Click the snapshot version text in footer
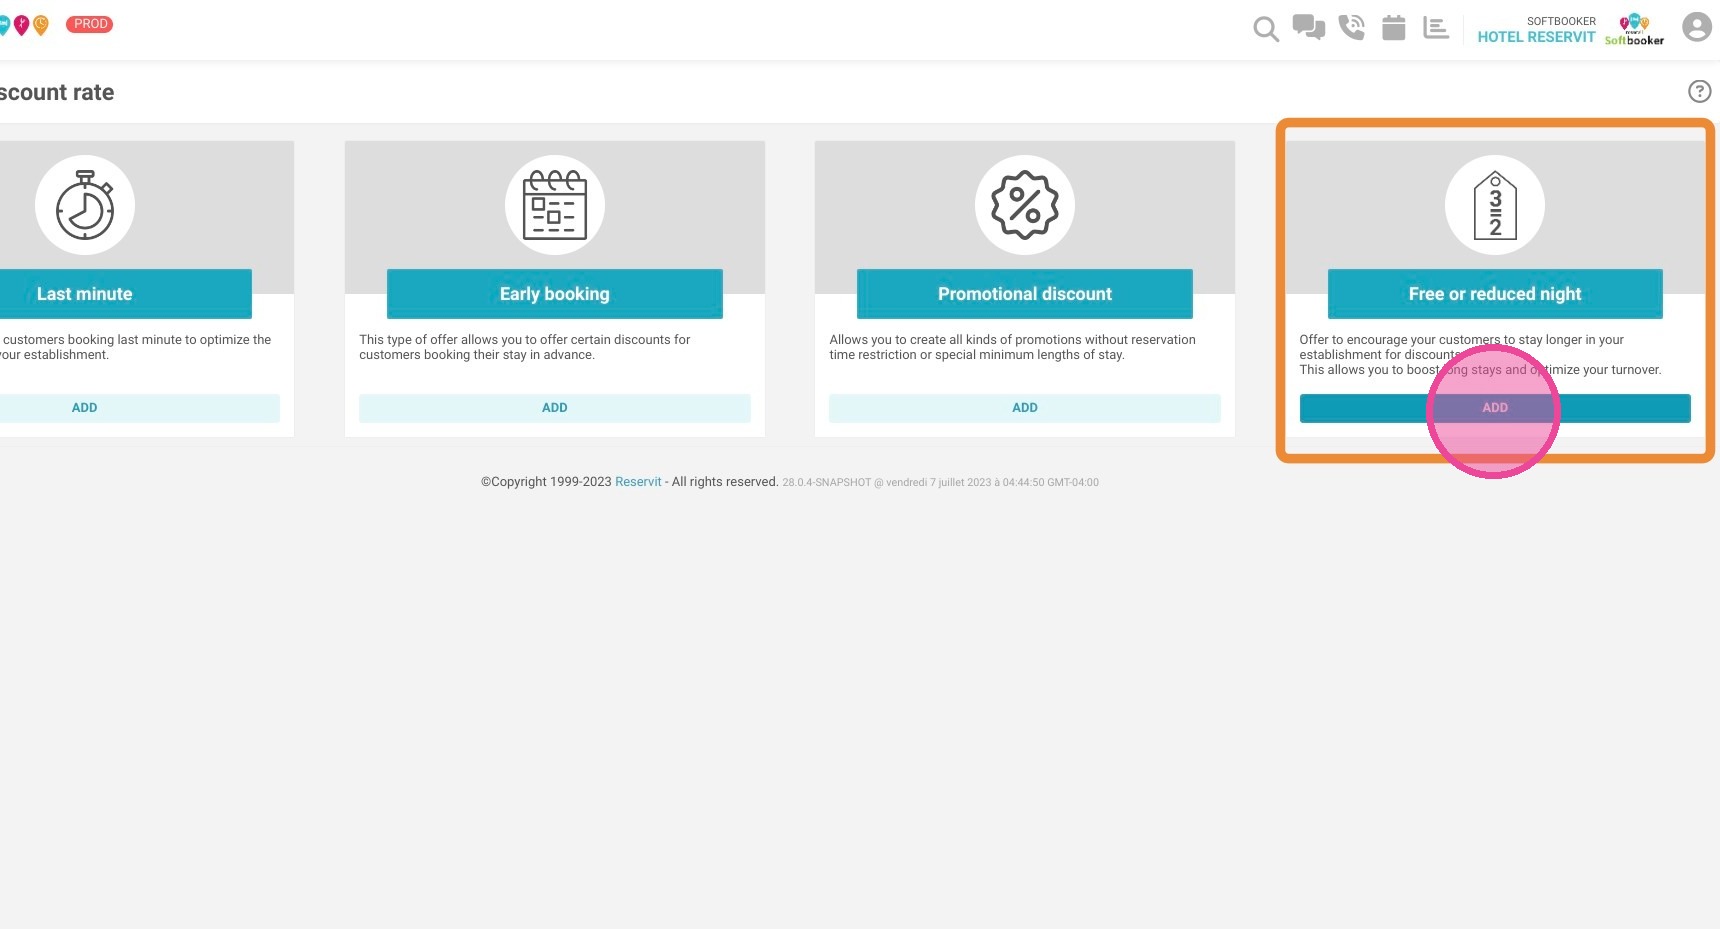The width and height of the screenshot is (1720, 929). click(940, 482)
